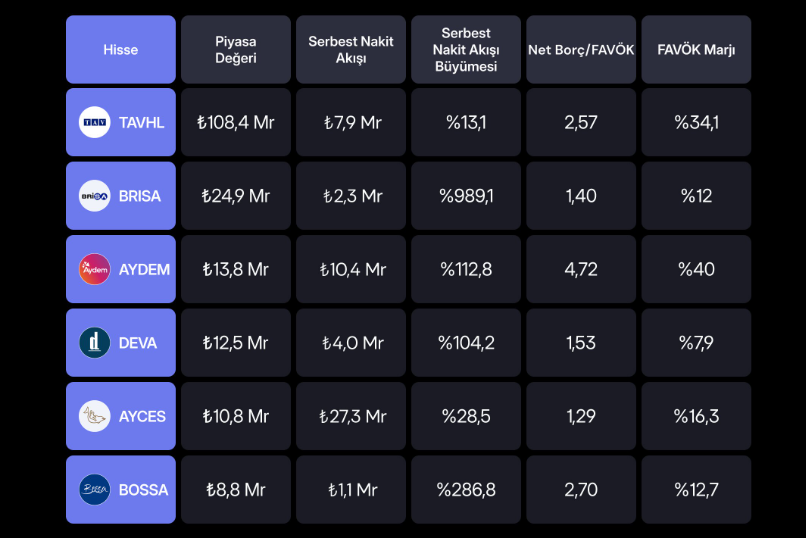Click TAVHL market value ₺108,4 Mr
The height and width of the screenshot is (538, 806).
click(236, 123)
